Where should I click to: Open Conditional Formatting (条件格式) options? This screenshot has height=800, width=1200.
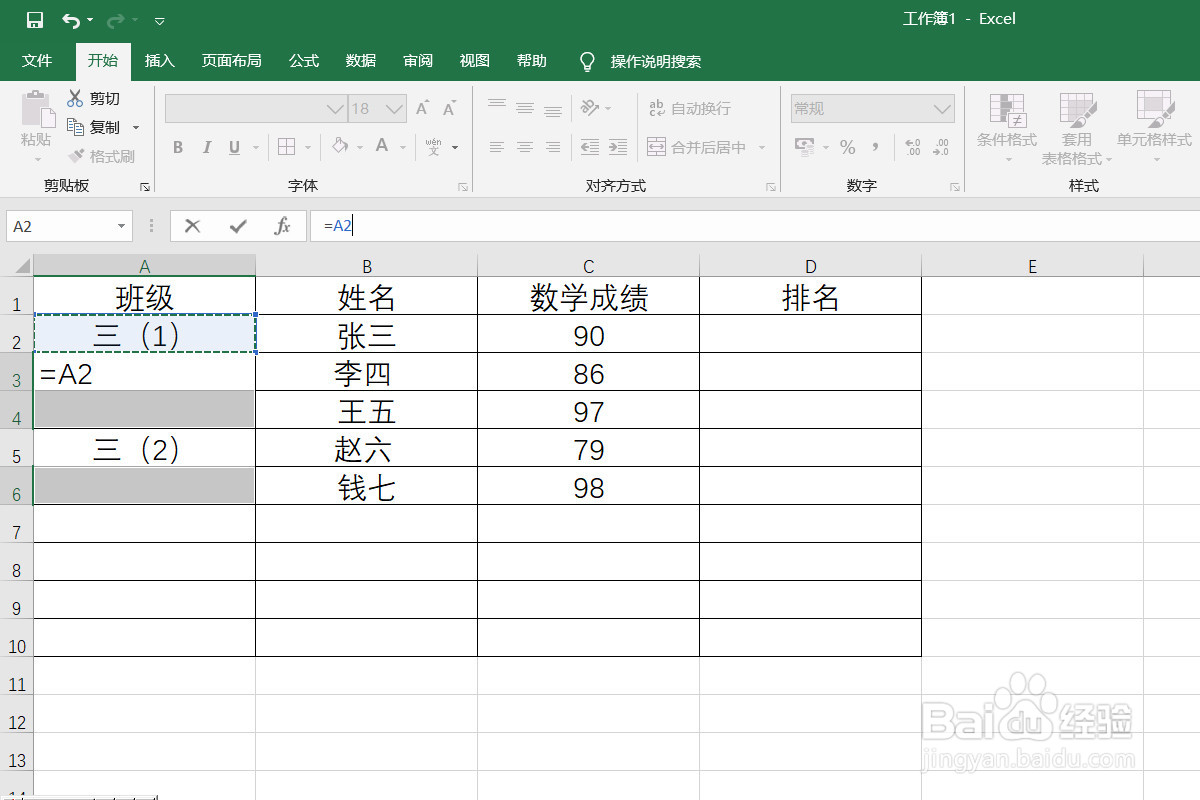[1007, 128]
